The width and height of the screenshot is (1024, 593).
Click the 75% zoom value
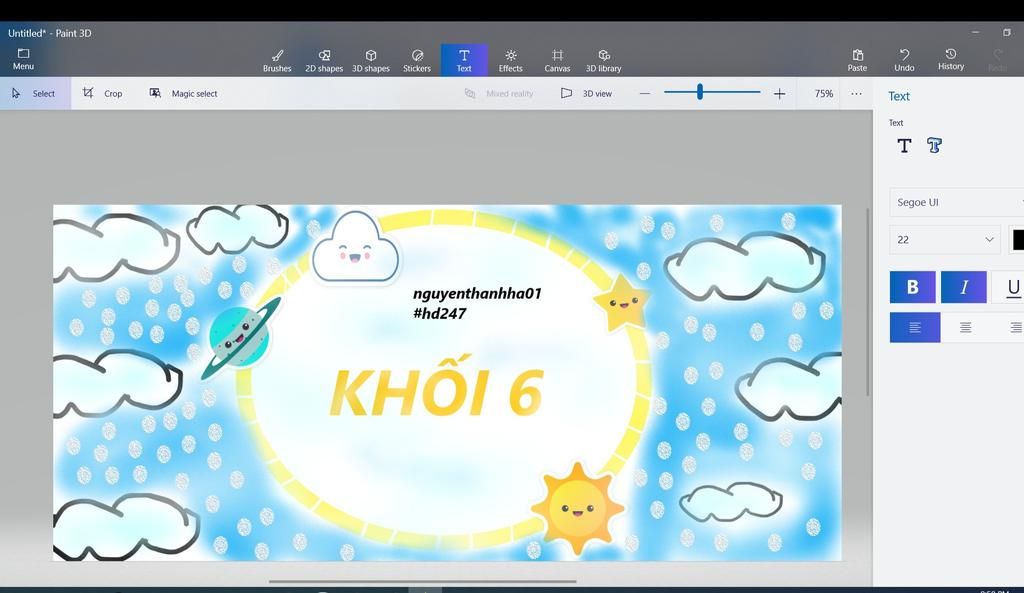pos(824,93)
